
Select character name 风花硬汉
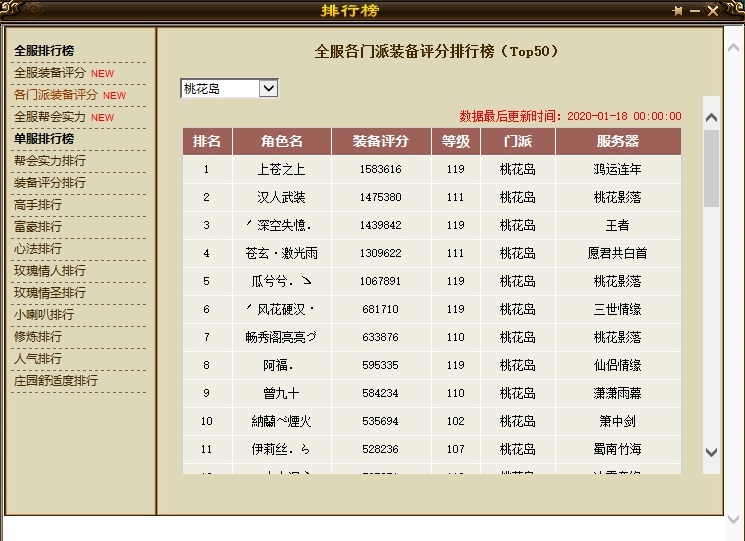point(280,309)
